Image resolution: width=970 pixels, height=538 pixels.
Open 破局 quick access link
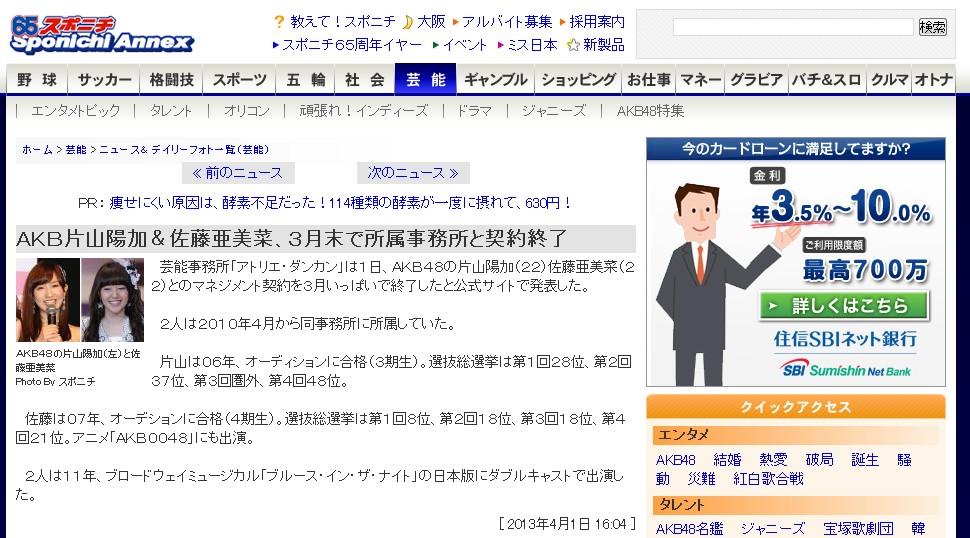[x=820, y=460]
